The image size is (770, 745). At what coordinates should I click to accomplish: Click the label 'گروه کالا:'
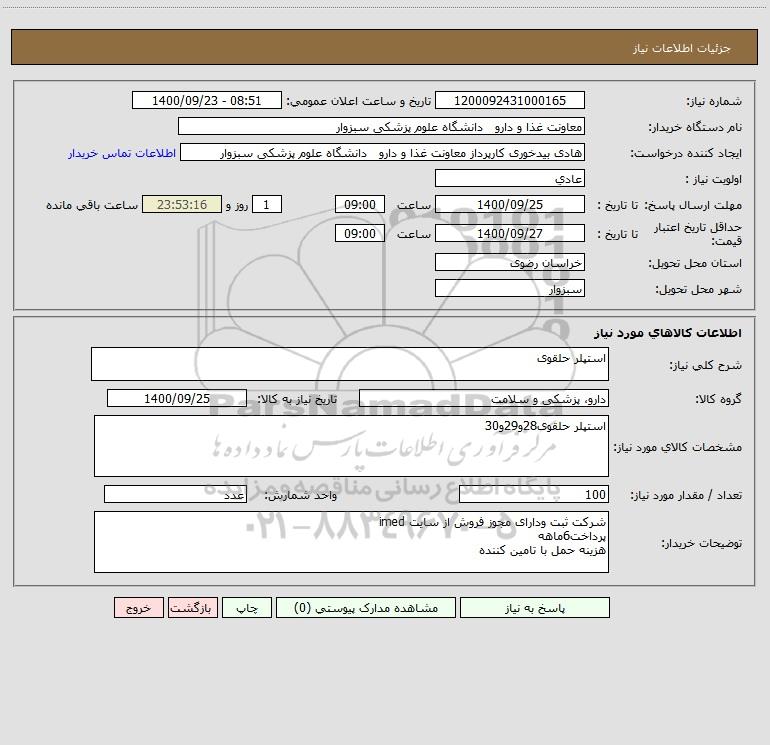pos(718,399)
